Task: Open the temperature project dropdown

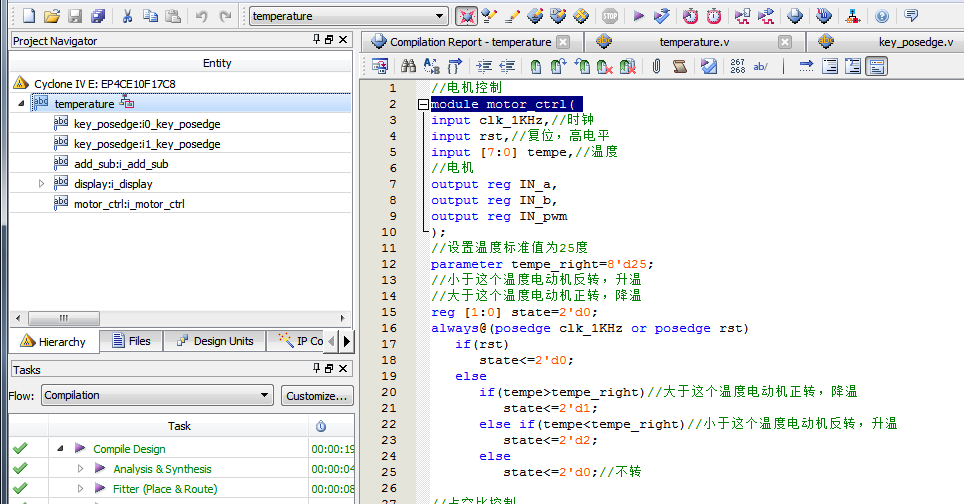Action: (440, 16)
